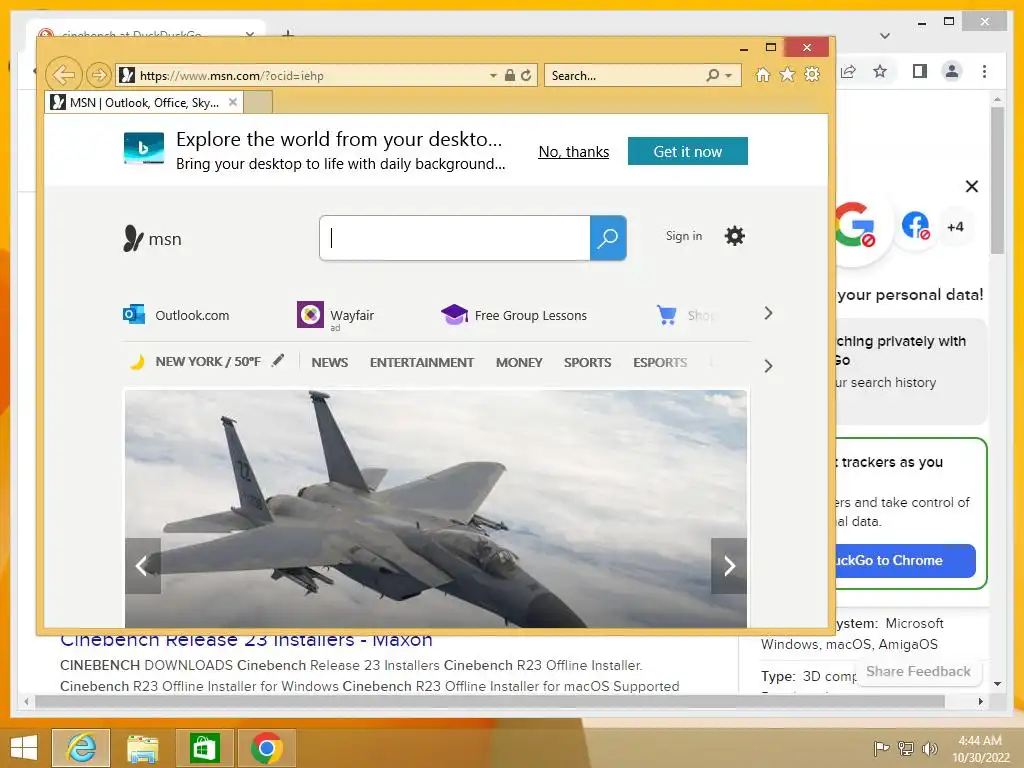This screenshot has width=1024, height=768.
Task: Click the msn logo
Action: coord(152,239)
